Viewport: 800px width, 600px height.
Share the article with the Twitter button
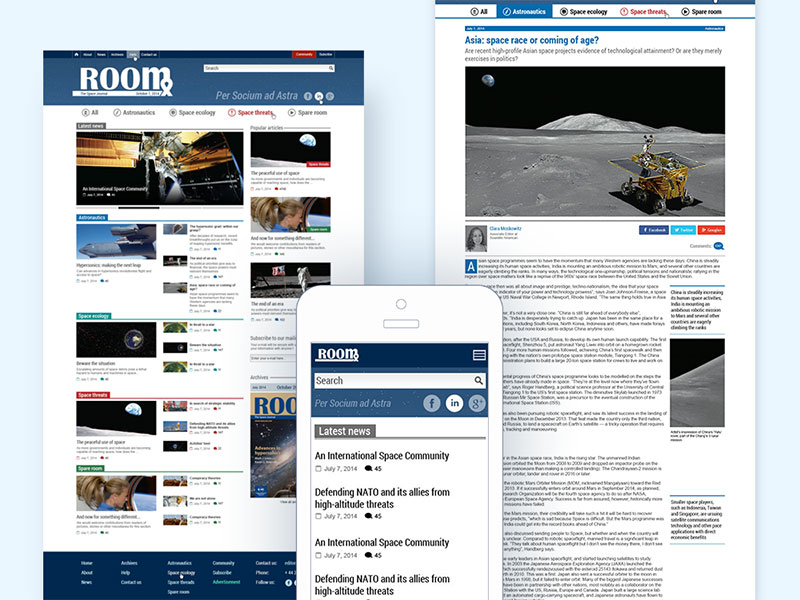683,230
